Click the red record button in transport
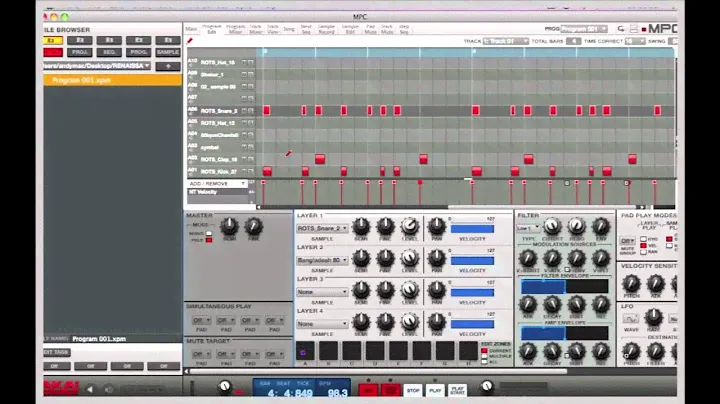The width and height of the screenshot is (720, 404). [x=367, y=390]
